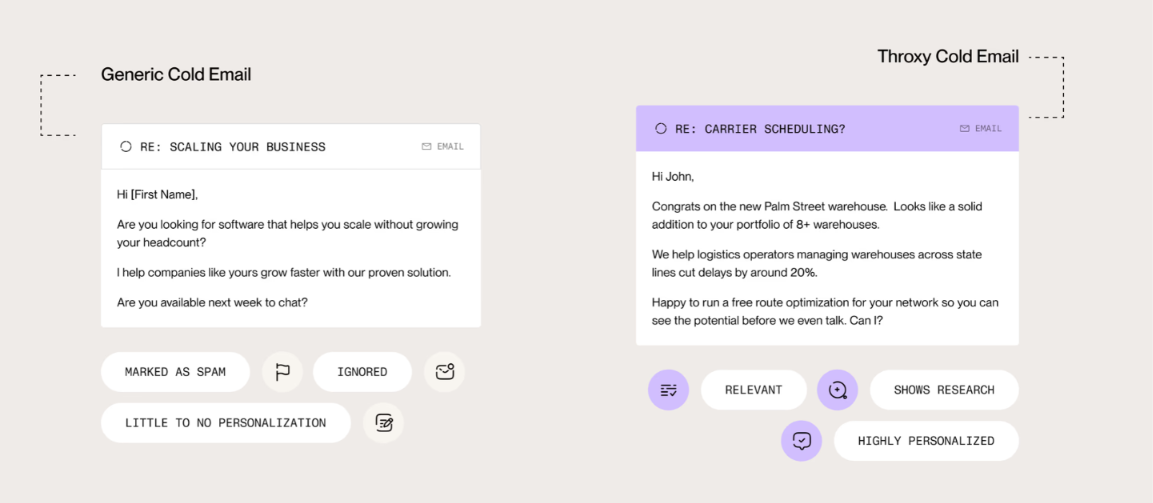Click the edit note icon beside Little to No Personalization
1153x503 pixels.
pyautogui.click(x=384, y=423)
